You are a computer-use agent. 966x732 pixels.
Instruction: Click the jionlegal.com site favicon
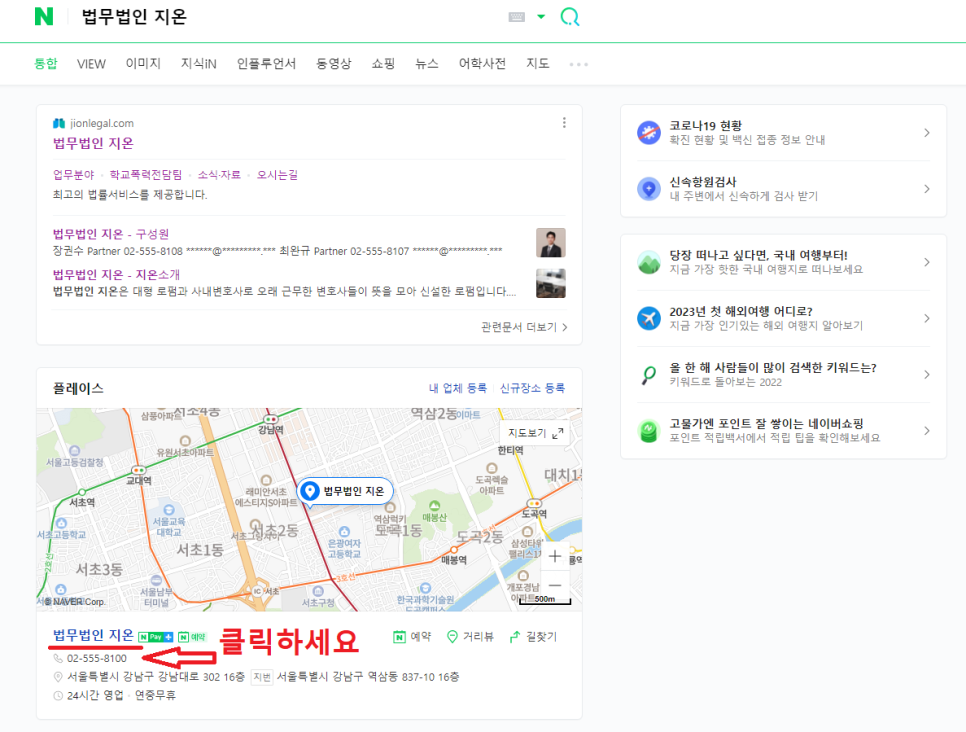[59, 123]
